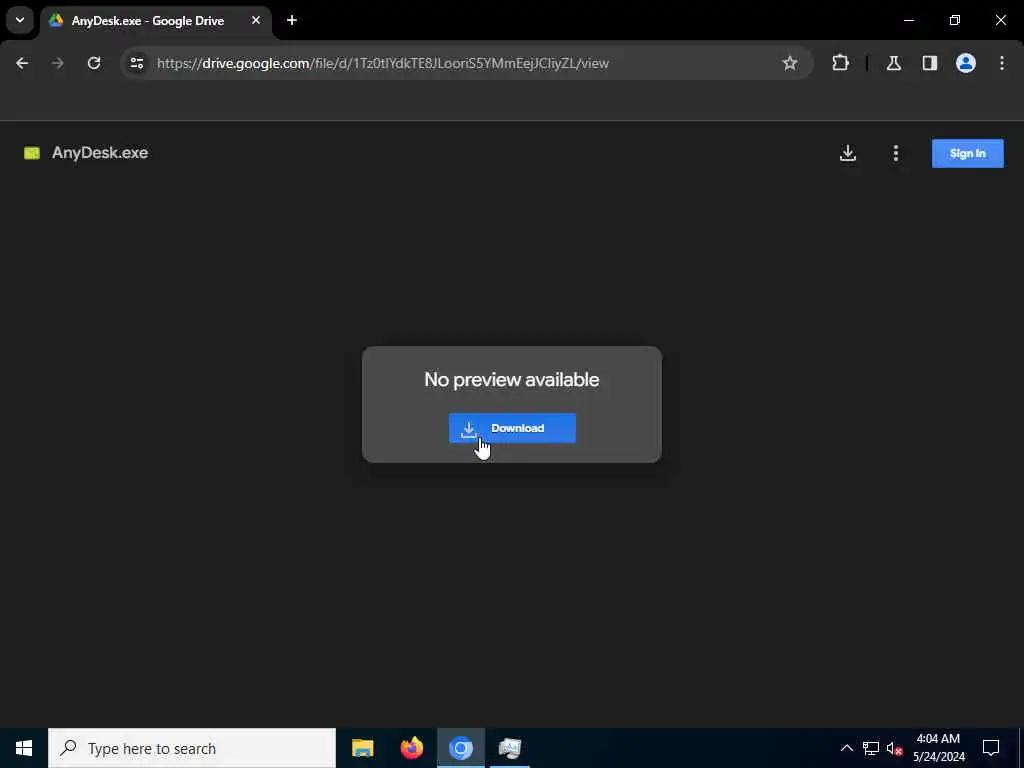Click the AnyDesk.exe file type icon
1024x768 pixels.
pos(32,153)
